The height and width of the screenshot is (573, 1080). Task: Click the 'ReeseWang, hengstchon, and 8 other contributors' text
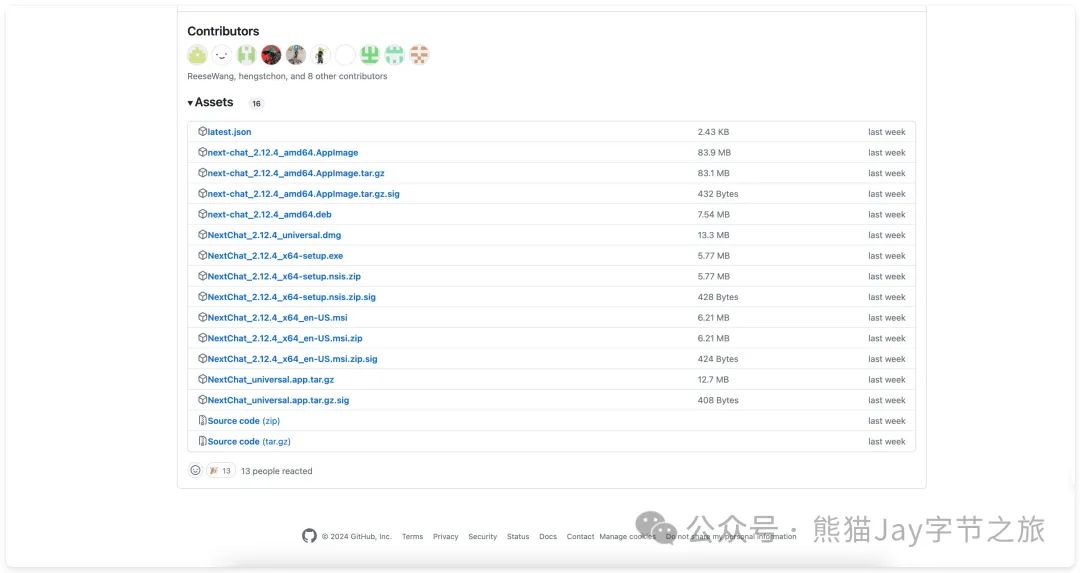[x=287, y=76]
